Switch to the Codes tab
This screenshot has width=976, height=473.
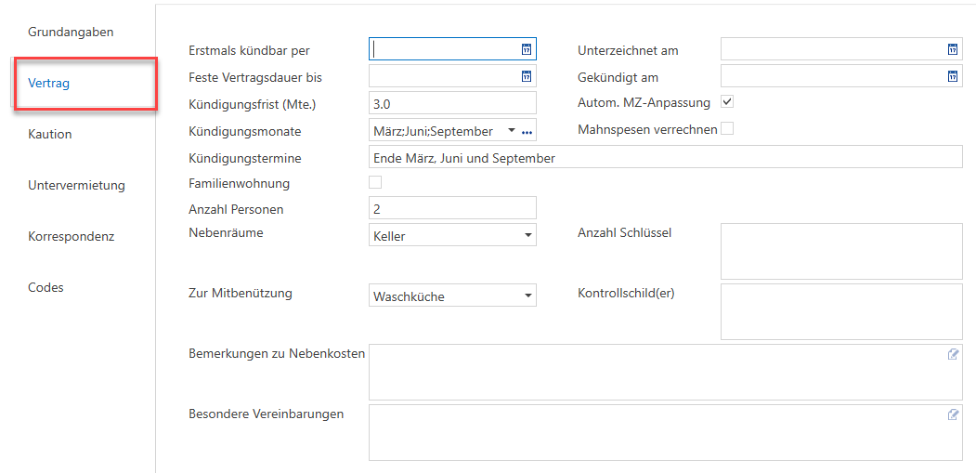tap(45, 288)
